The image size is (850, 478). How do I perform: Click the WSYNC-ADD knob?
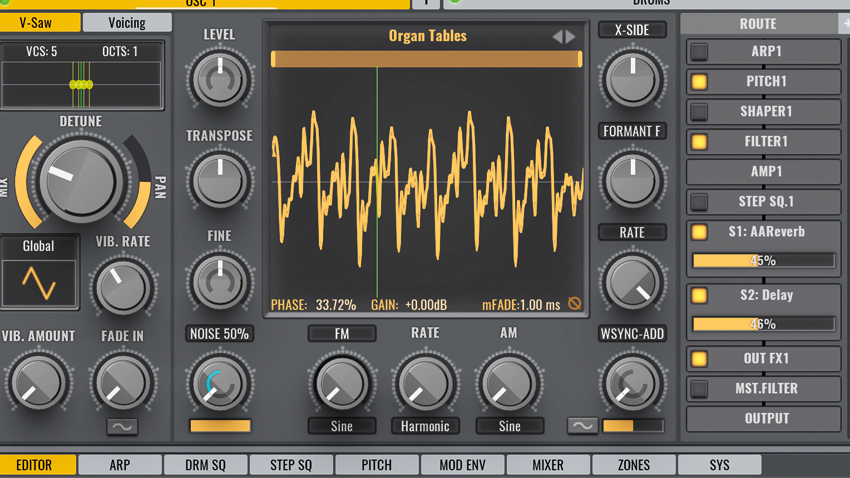pos(633,384)
